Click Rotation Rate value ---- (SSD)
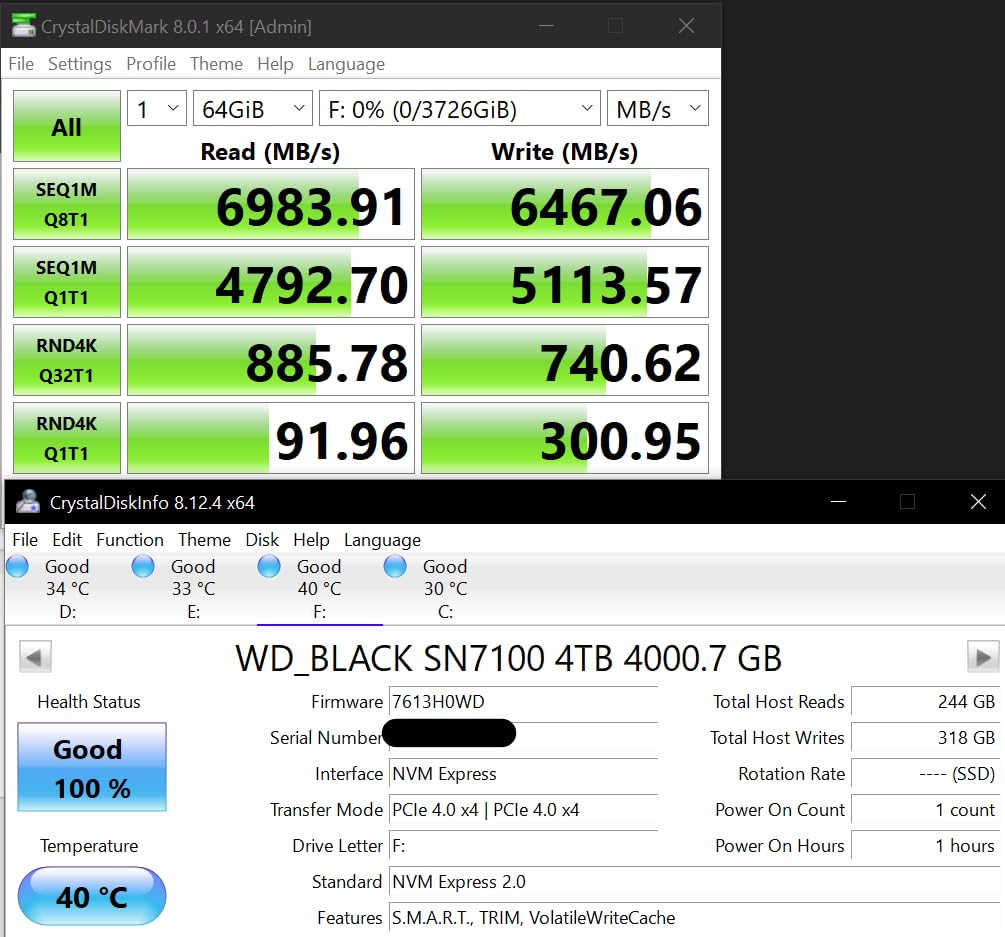Image resolution: width=1005 pixels, height=937 pixels. click(925, 774)
